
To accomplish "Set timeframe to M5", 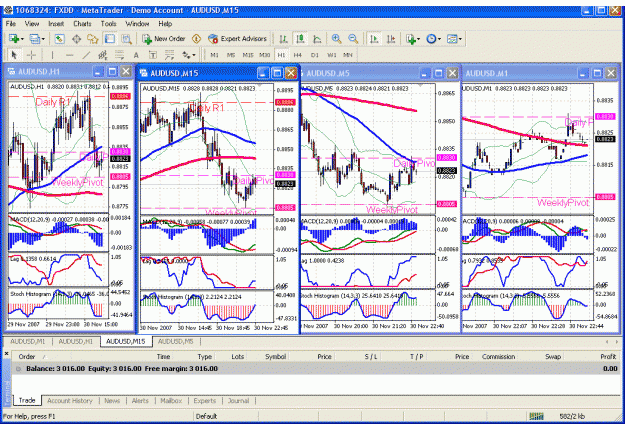I will (231, 55).
